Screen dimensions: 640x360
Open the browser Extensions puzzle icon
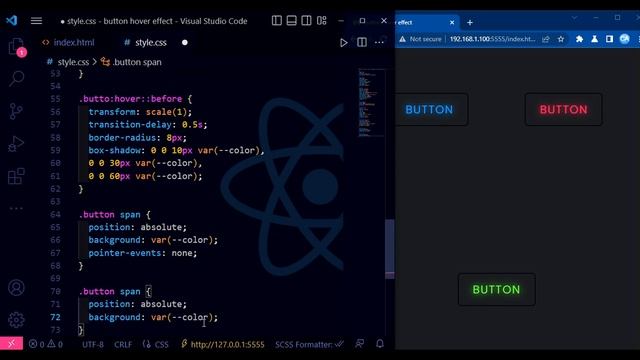pyautogui.click(x=579, y=39)
